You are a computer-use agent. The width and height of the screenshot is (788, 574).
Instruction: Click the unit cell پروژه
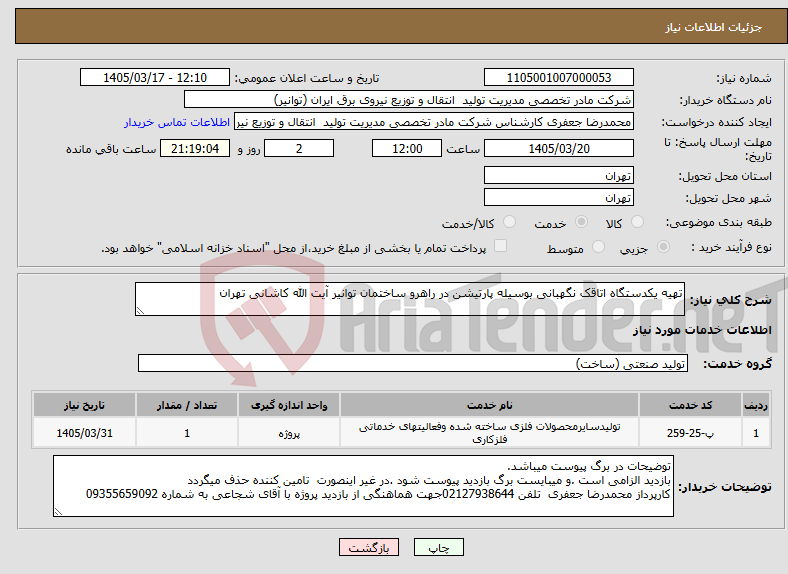(289, 433)
